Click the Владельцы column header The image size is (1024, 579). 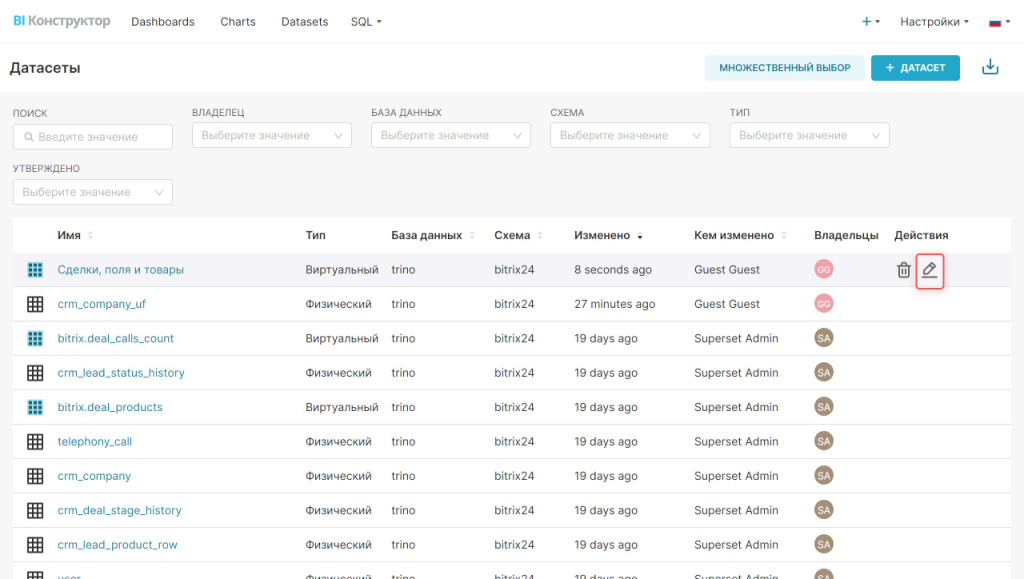[x=846, y=235]
